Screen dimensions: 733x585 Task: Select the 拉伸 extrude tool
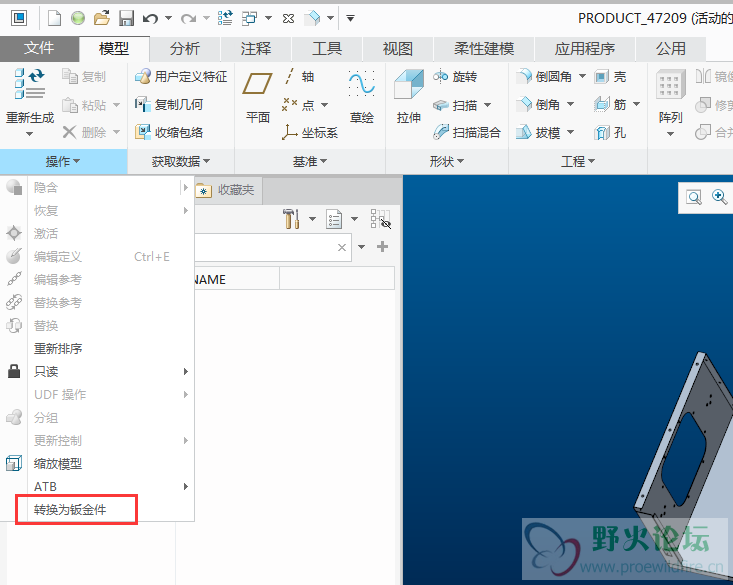[x=409, y=96]
